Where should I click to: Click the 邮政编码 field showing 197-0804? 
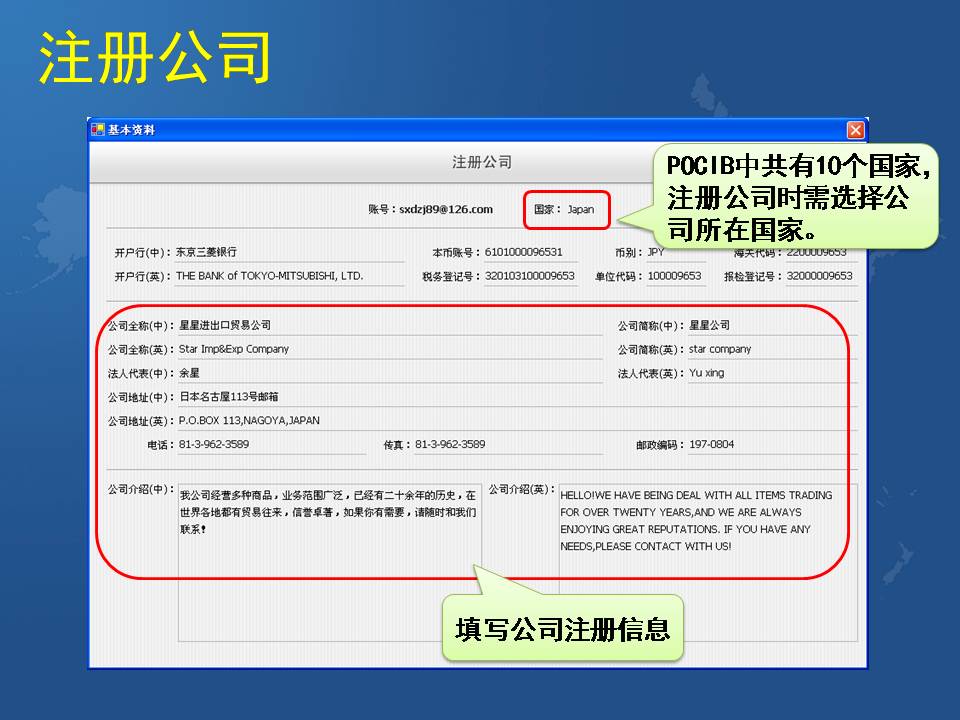[x=770, y=444]
